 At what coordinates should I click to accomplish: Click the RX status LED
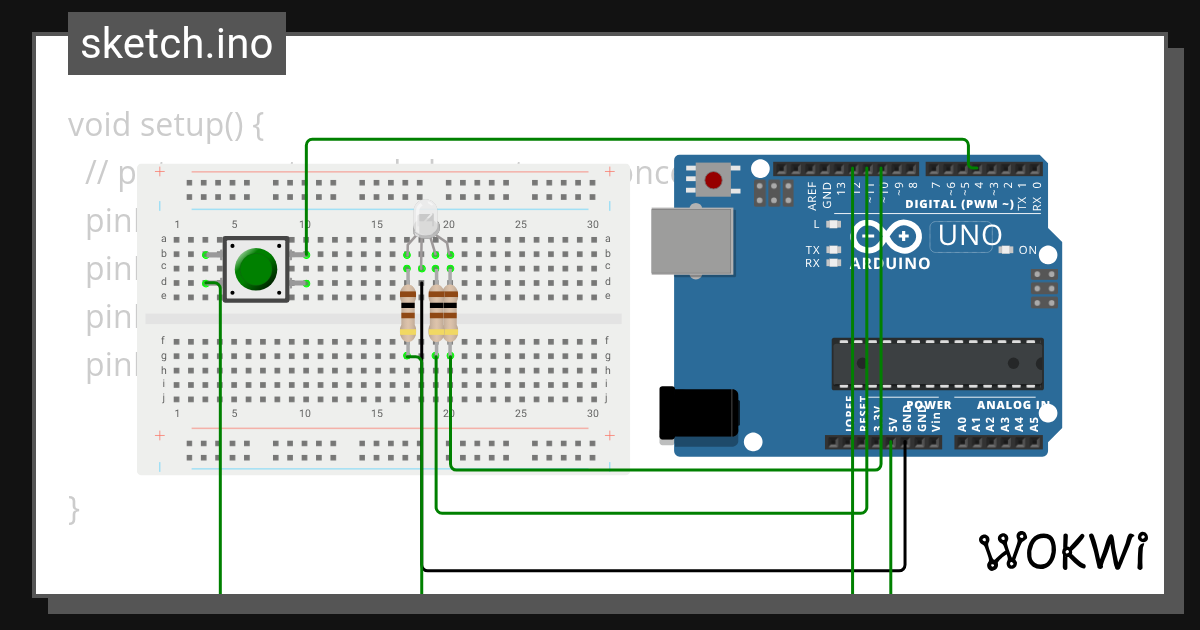pyautogui.click(x=832, y=262)
